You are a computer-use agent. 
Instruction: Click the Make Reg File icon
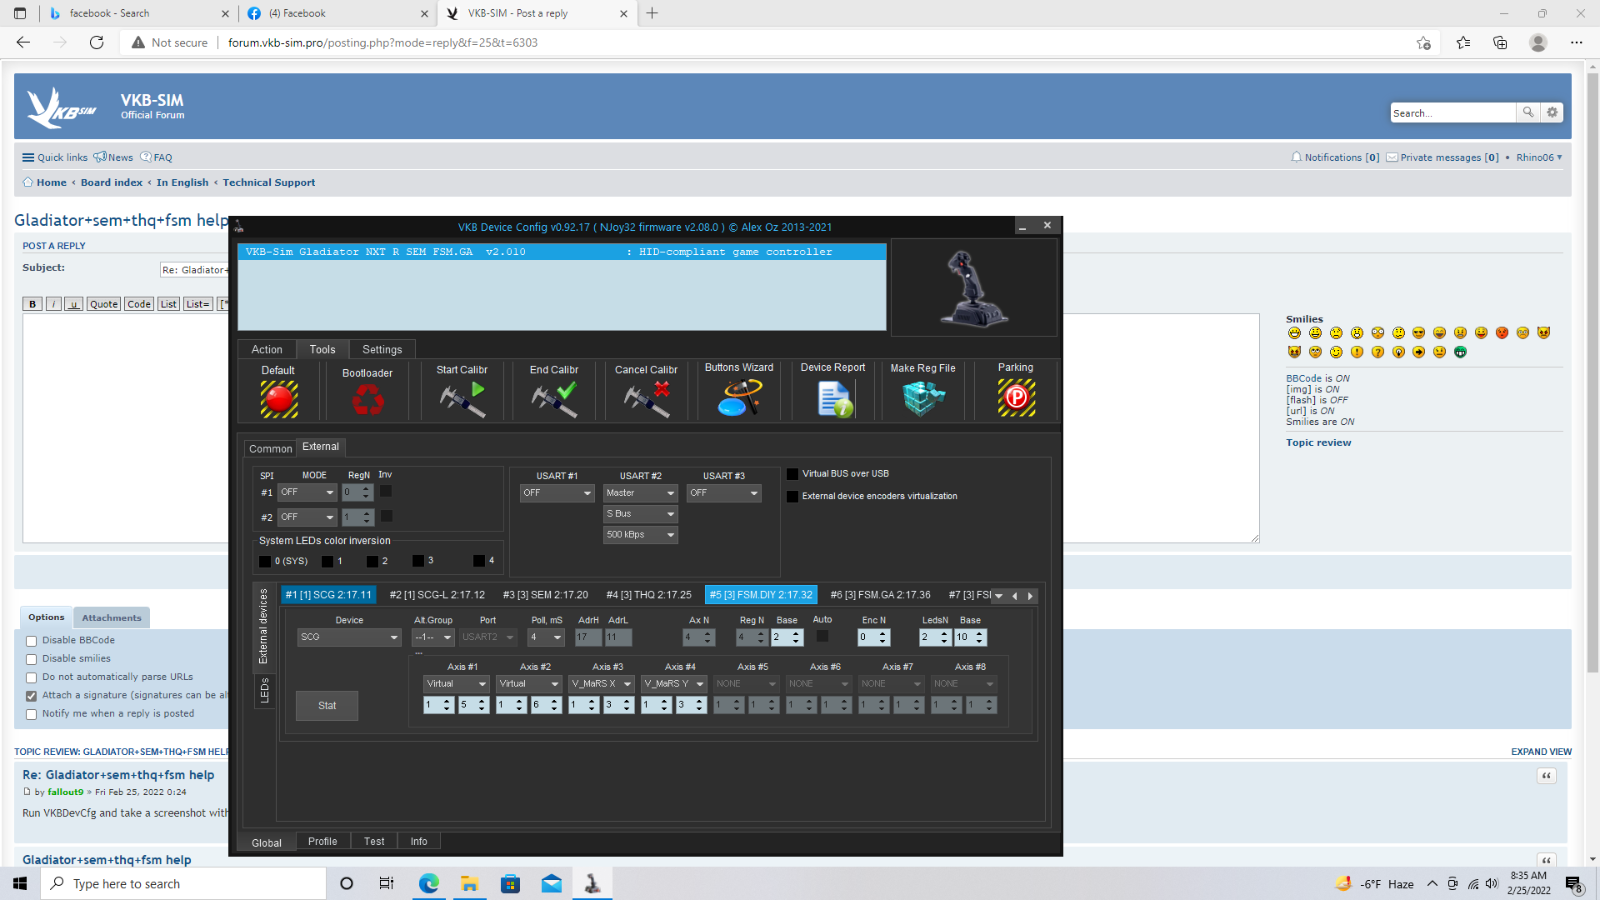(923, 398)
